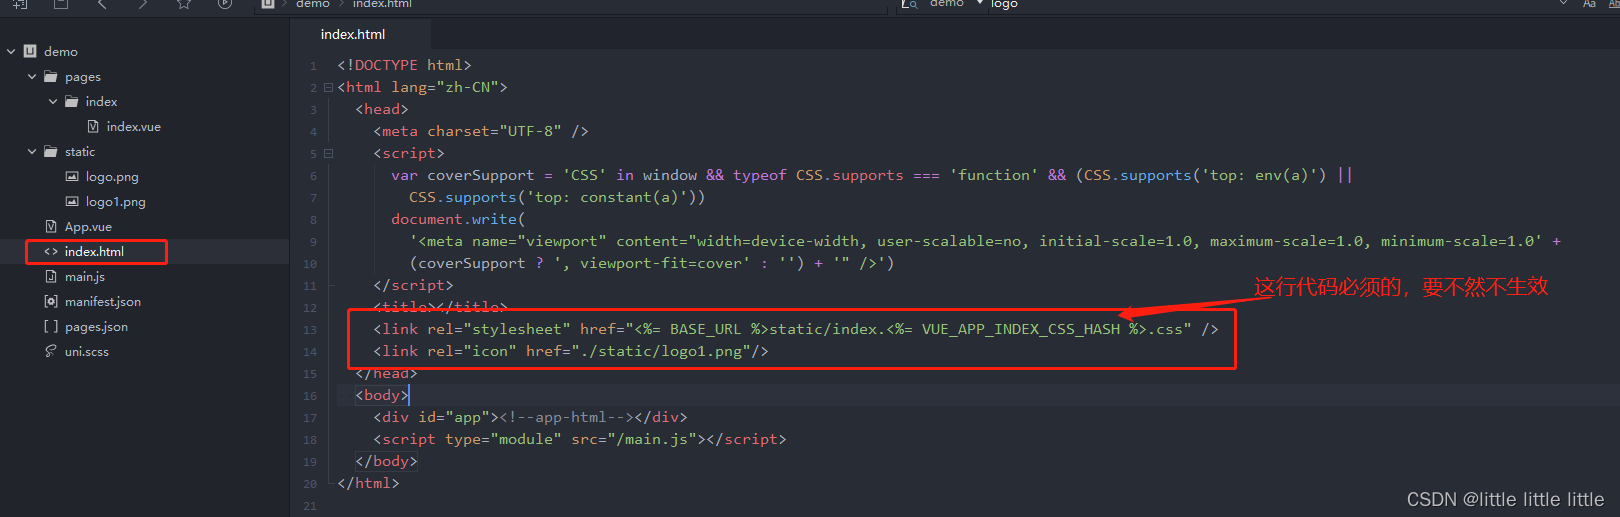Click the demo project icon in tree
The image size is (1620, 517).
pos(30,51)
